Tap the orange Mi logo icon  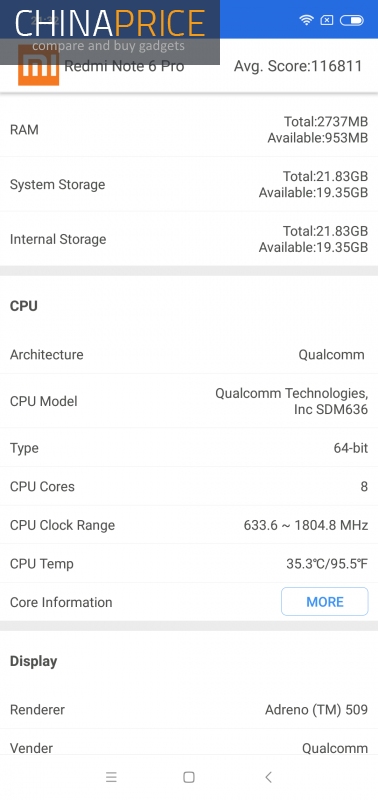(39, 65)
